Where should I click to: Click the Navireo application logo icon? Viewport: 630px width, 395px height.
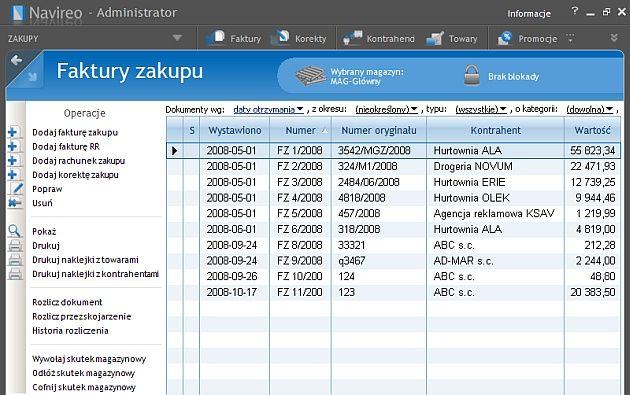pyautogui.click(x=17, y=13)
